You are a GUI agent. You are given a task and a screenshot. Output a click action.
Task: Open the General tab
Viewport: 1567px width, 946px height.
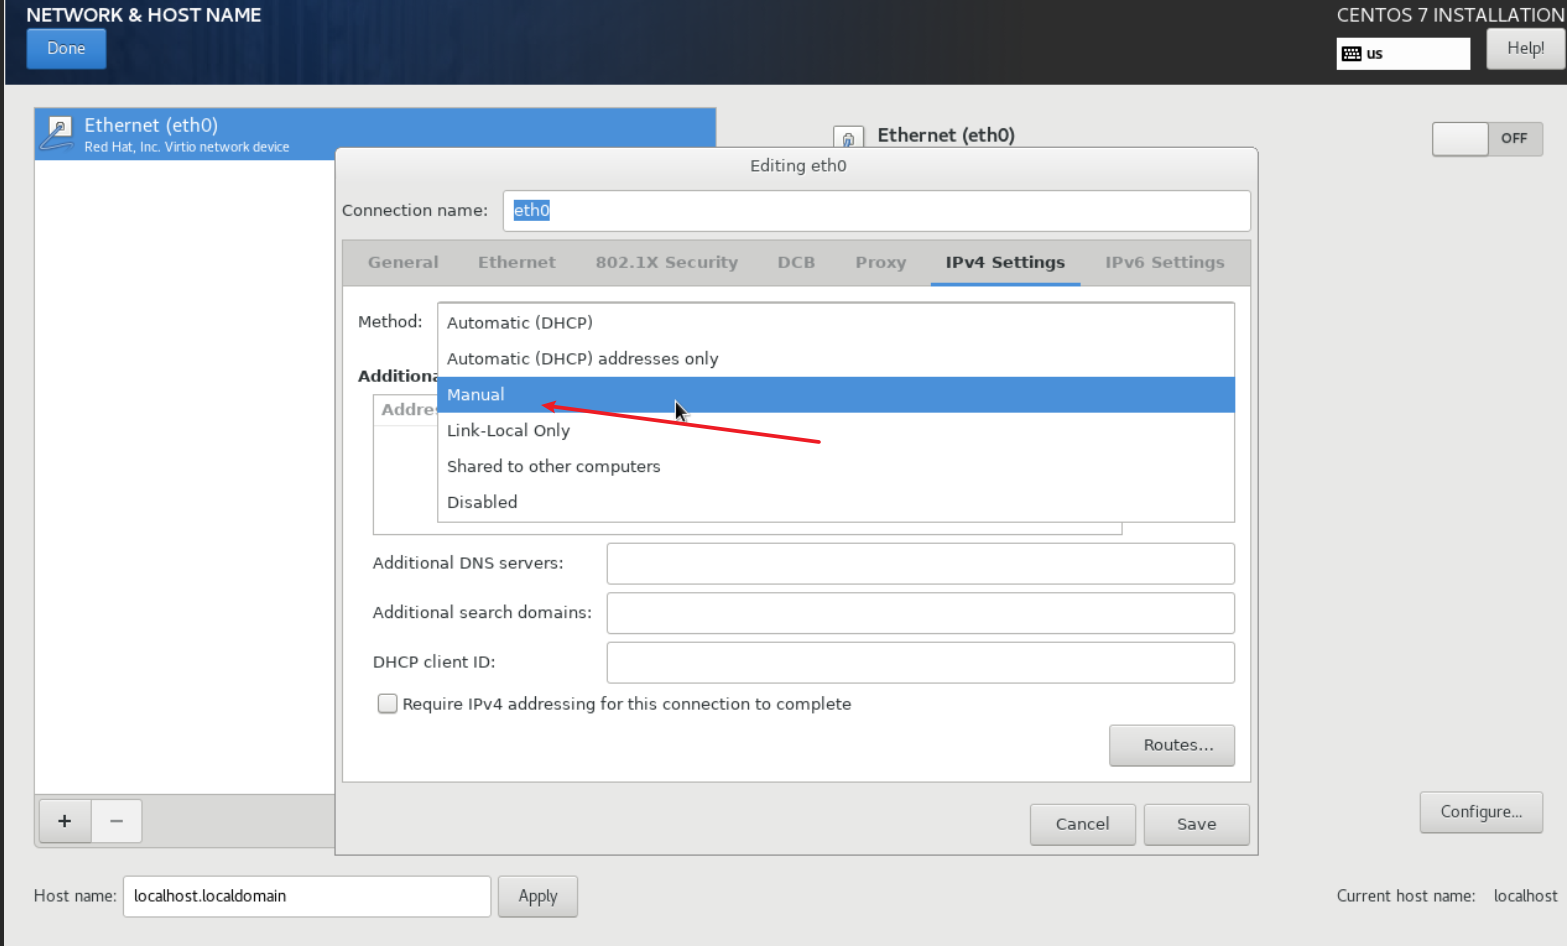pos(403,263)
